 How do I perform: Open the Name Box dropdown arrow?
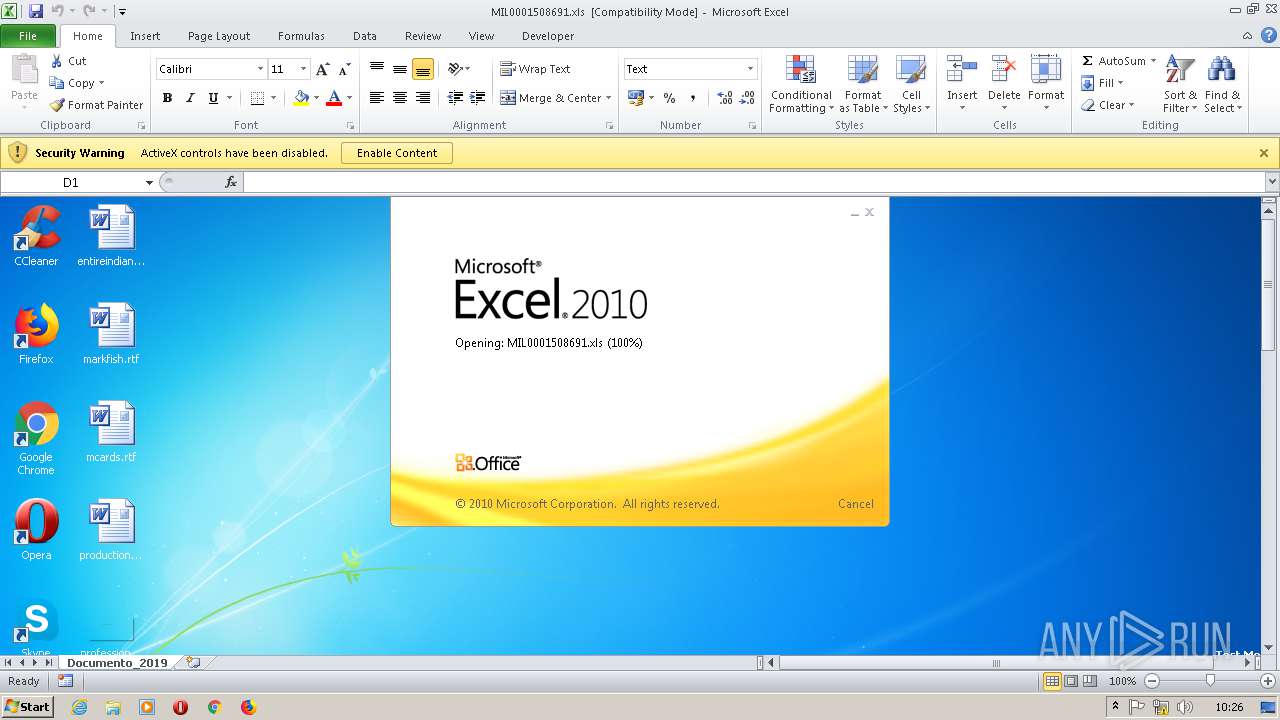149,183
